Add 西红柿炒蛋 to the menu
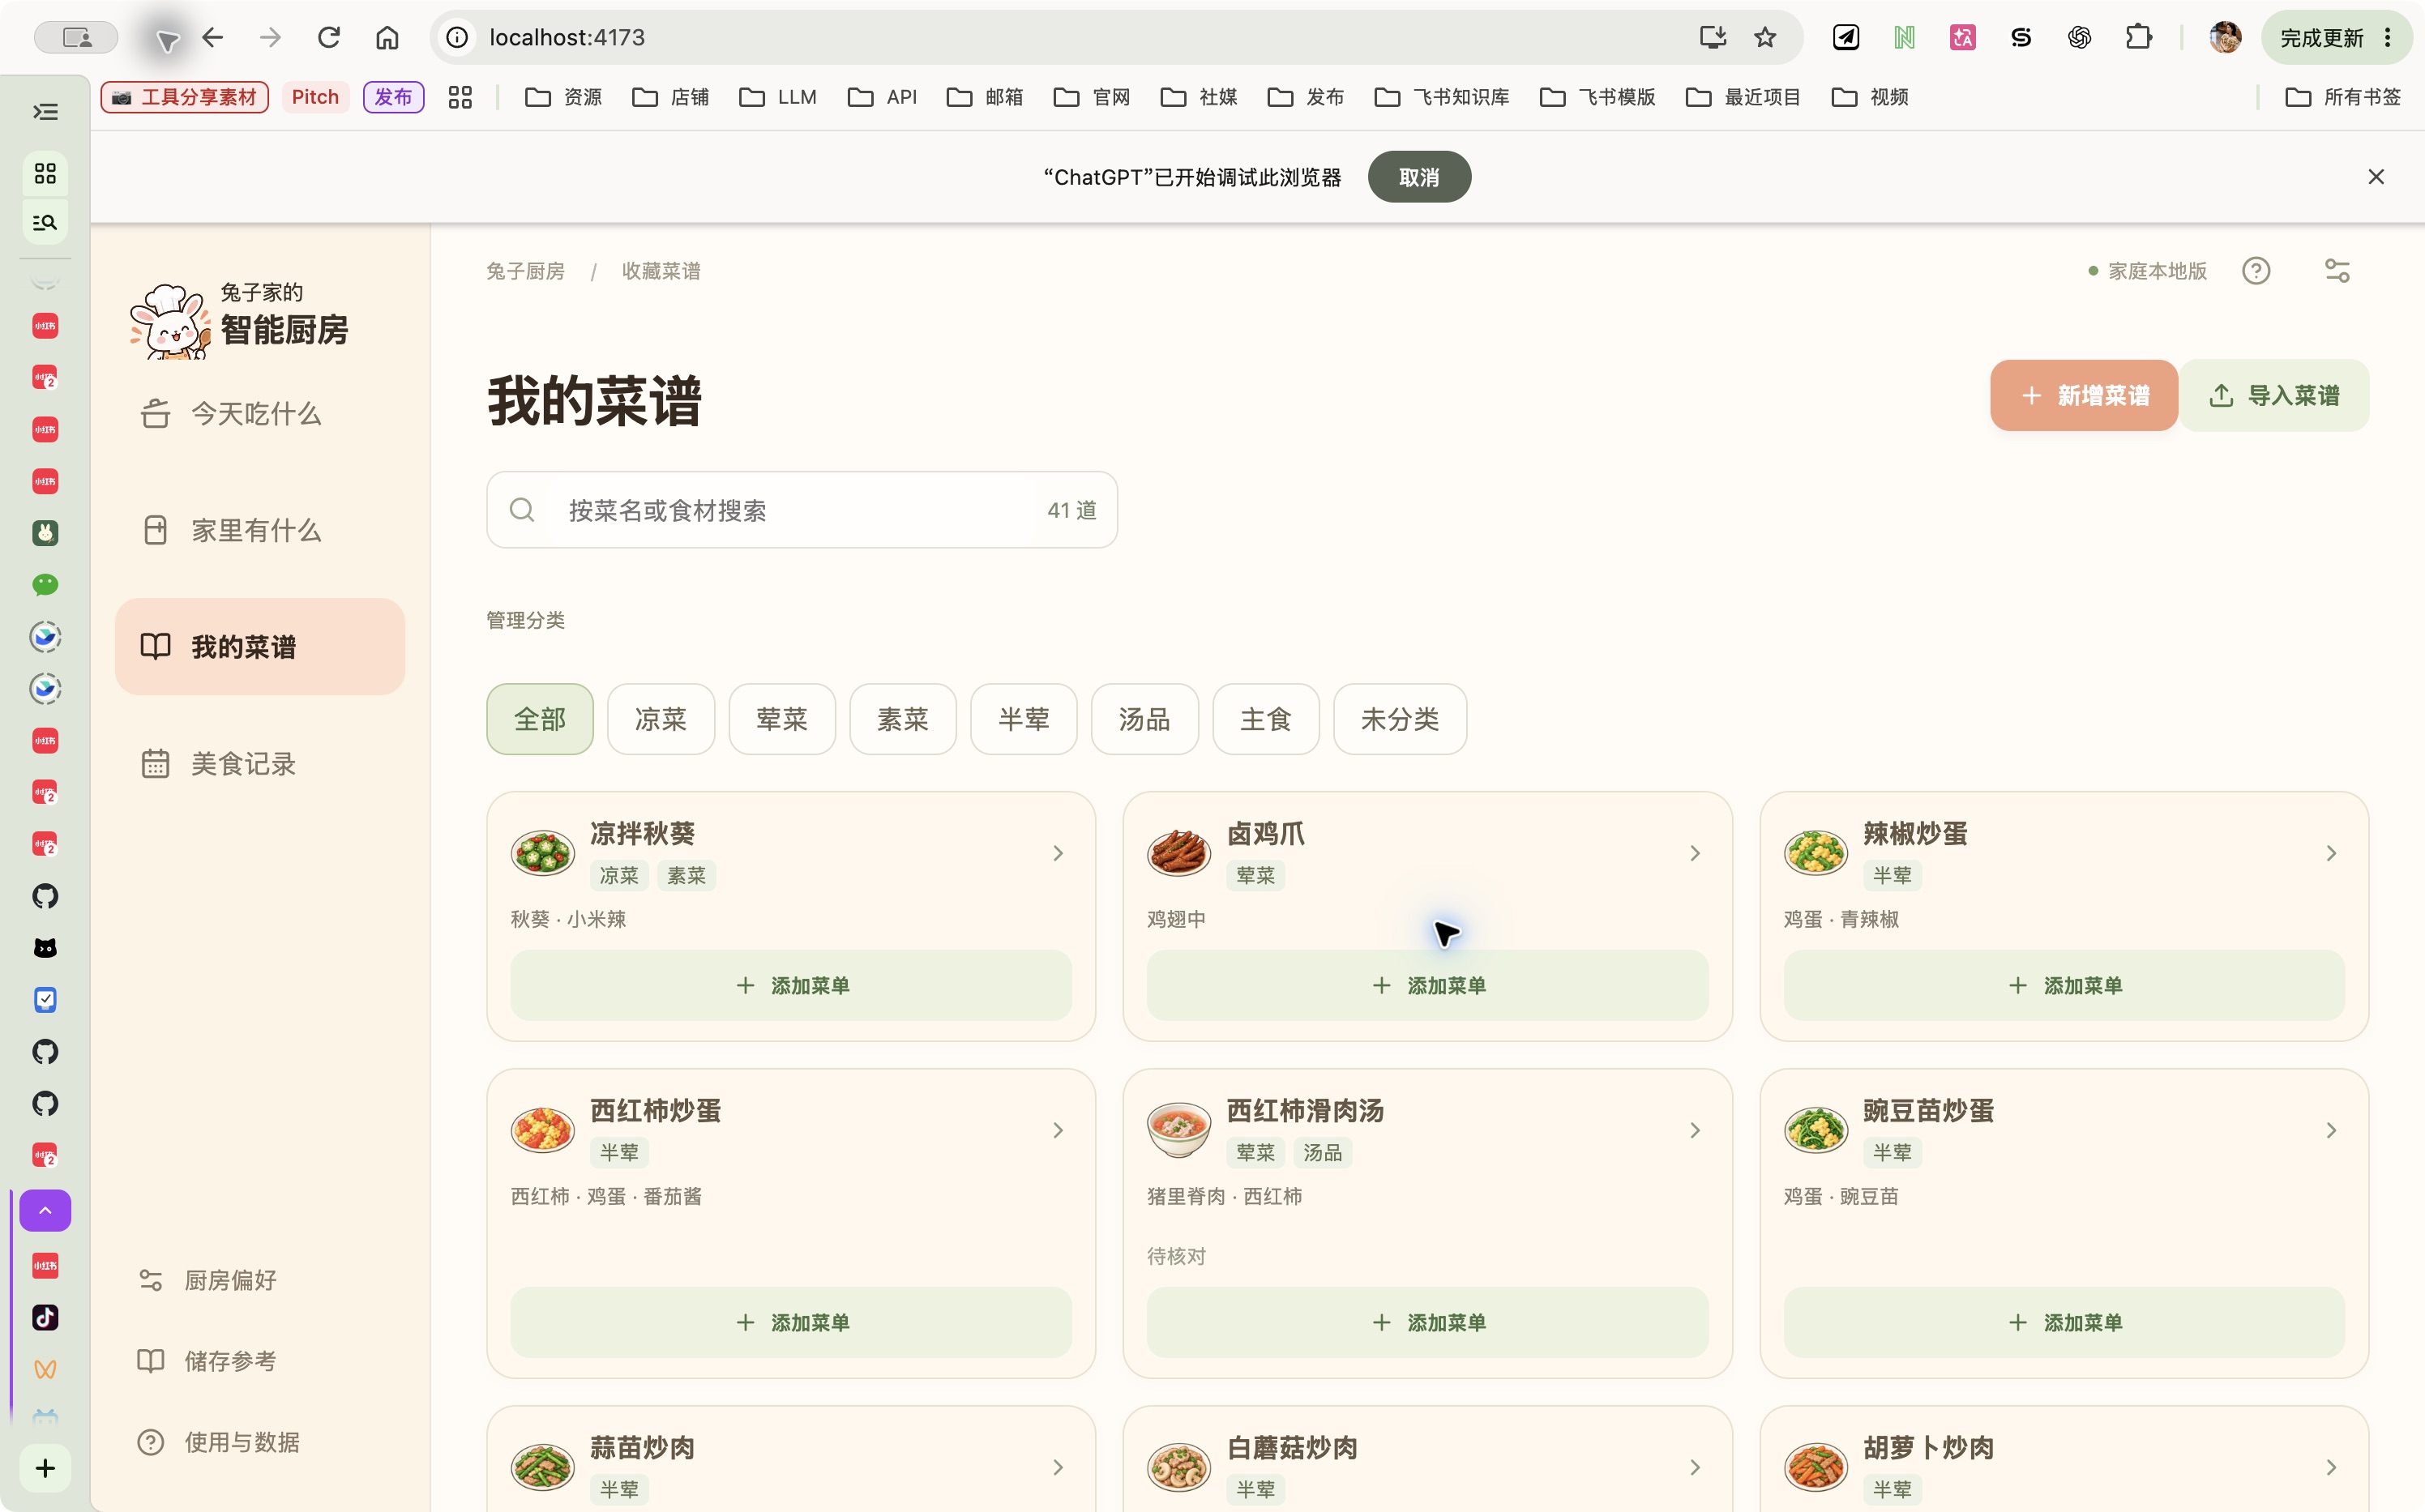The height and width of the screenshot is (1512, 2425). tap(791, 1322)
